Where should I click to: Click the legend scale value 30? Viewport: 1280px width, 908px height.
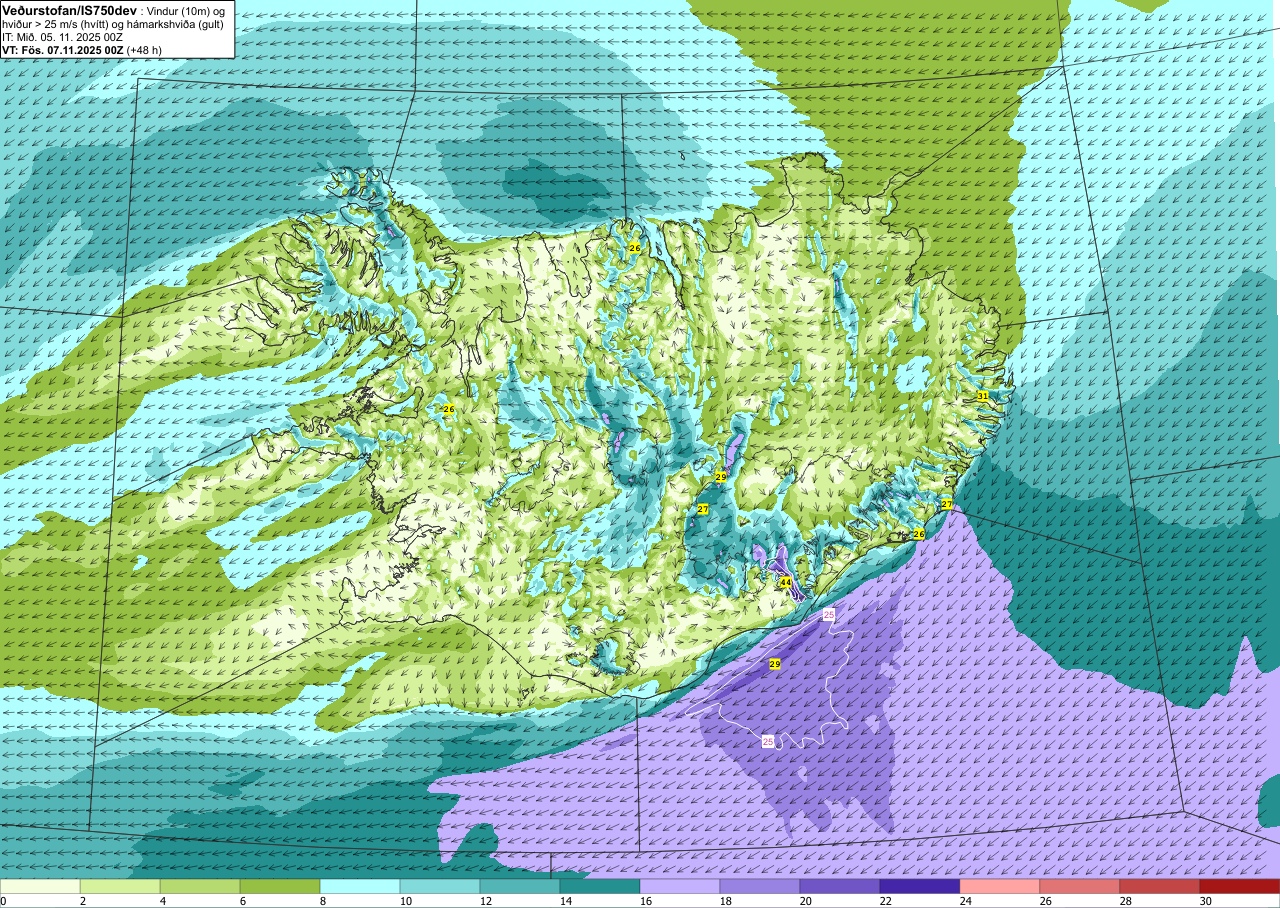click(x=1206, y=901)
